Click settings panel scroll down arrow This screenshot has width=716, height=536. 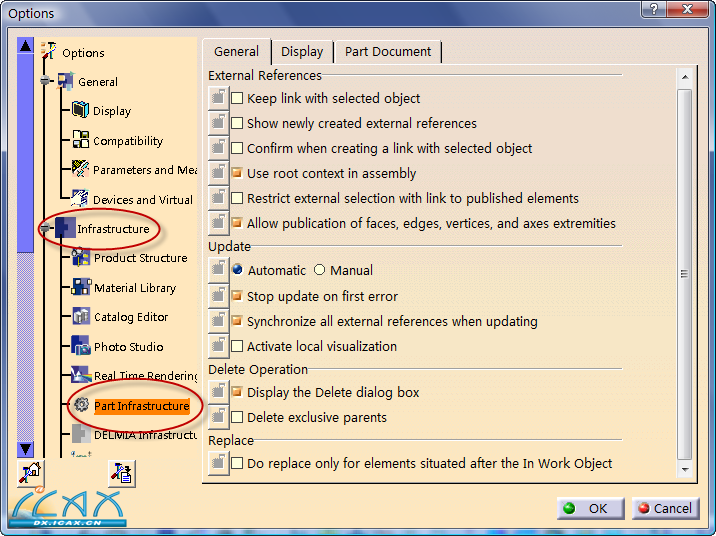(684, 469)
